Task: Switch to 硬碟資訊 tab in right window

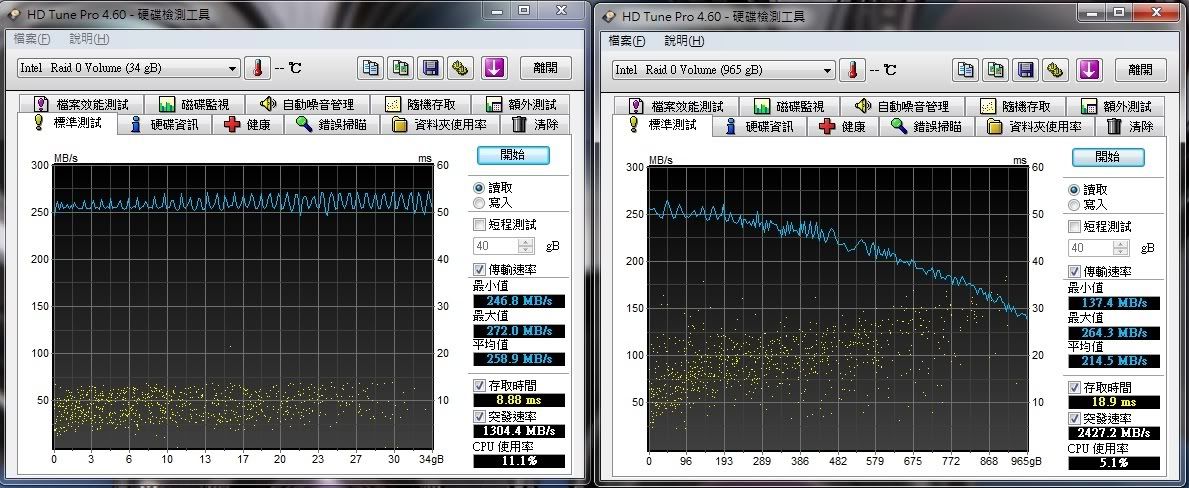Action: click(x=759, y=126)
